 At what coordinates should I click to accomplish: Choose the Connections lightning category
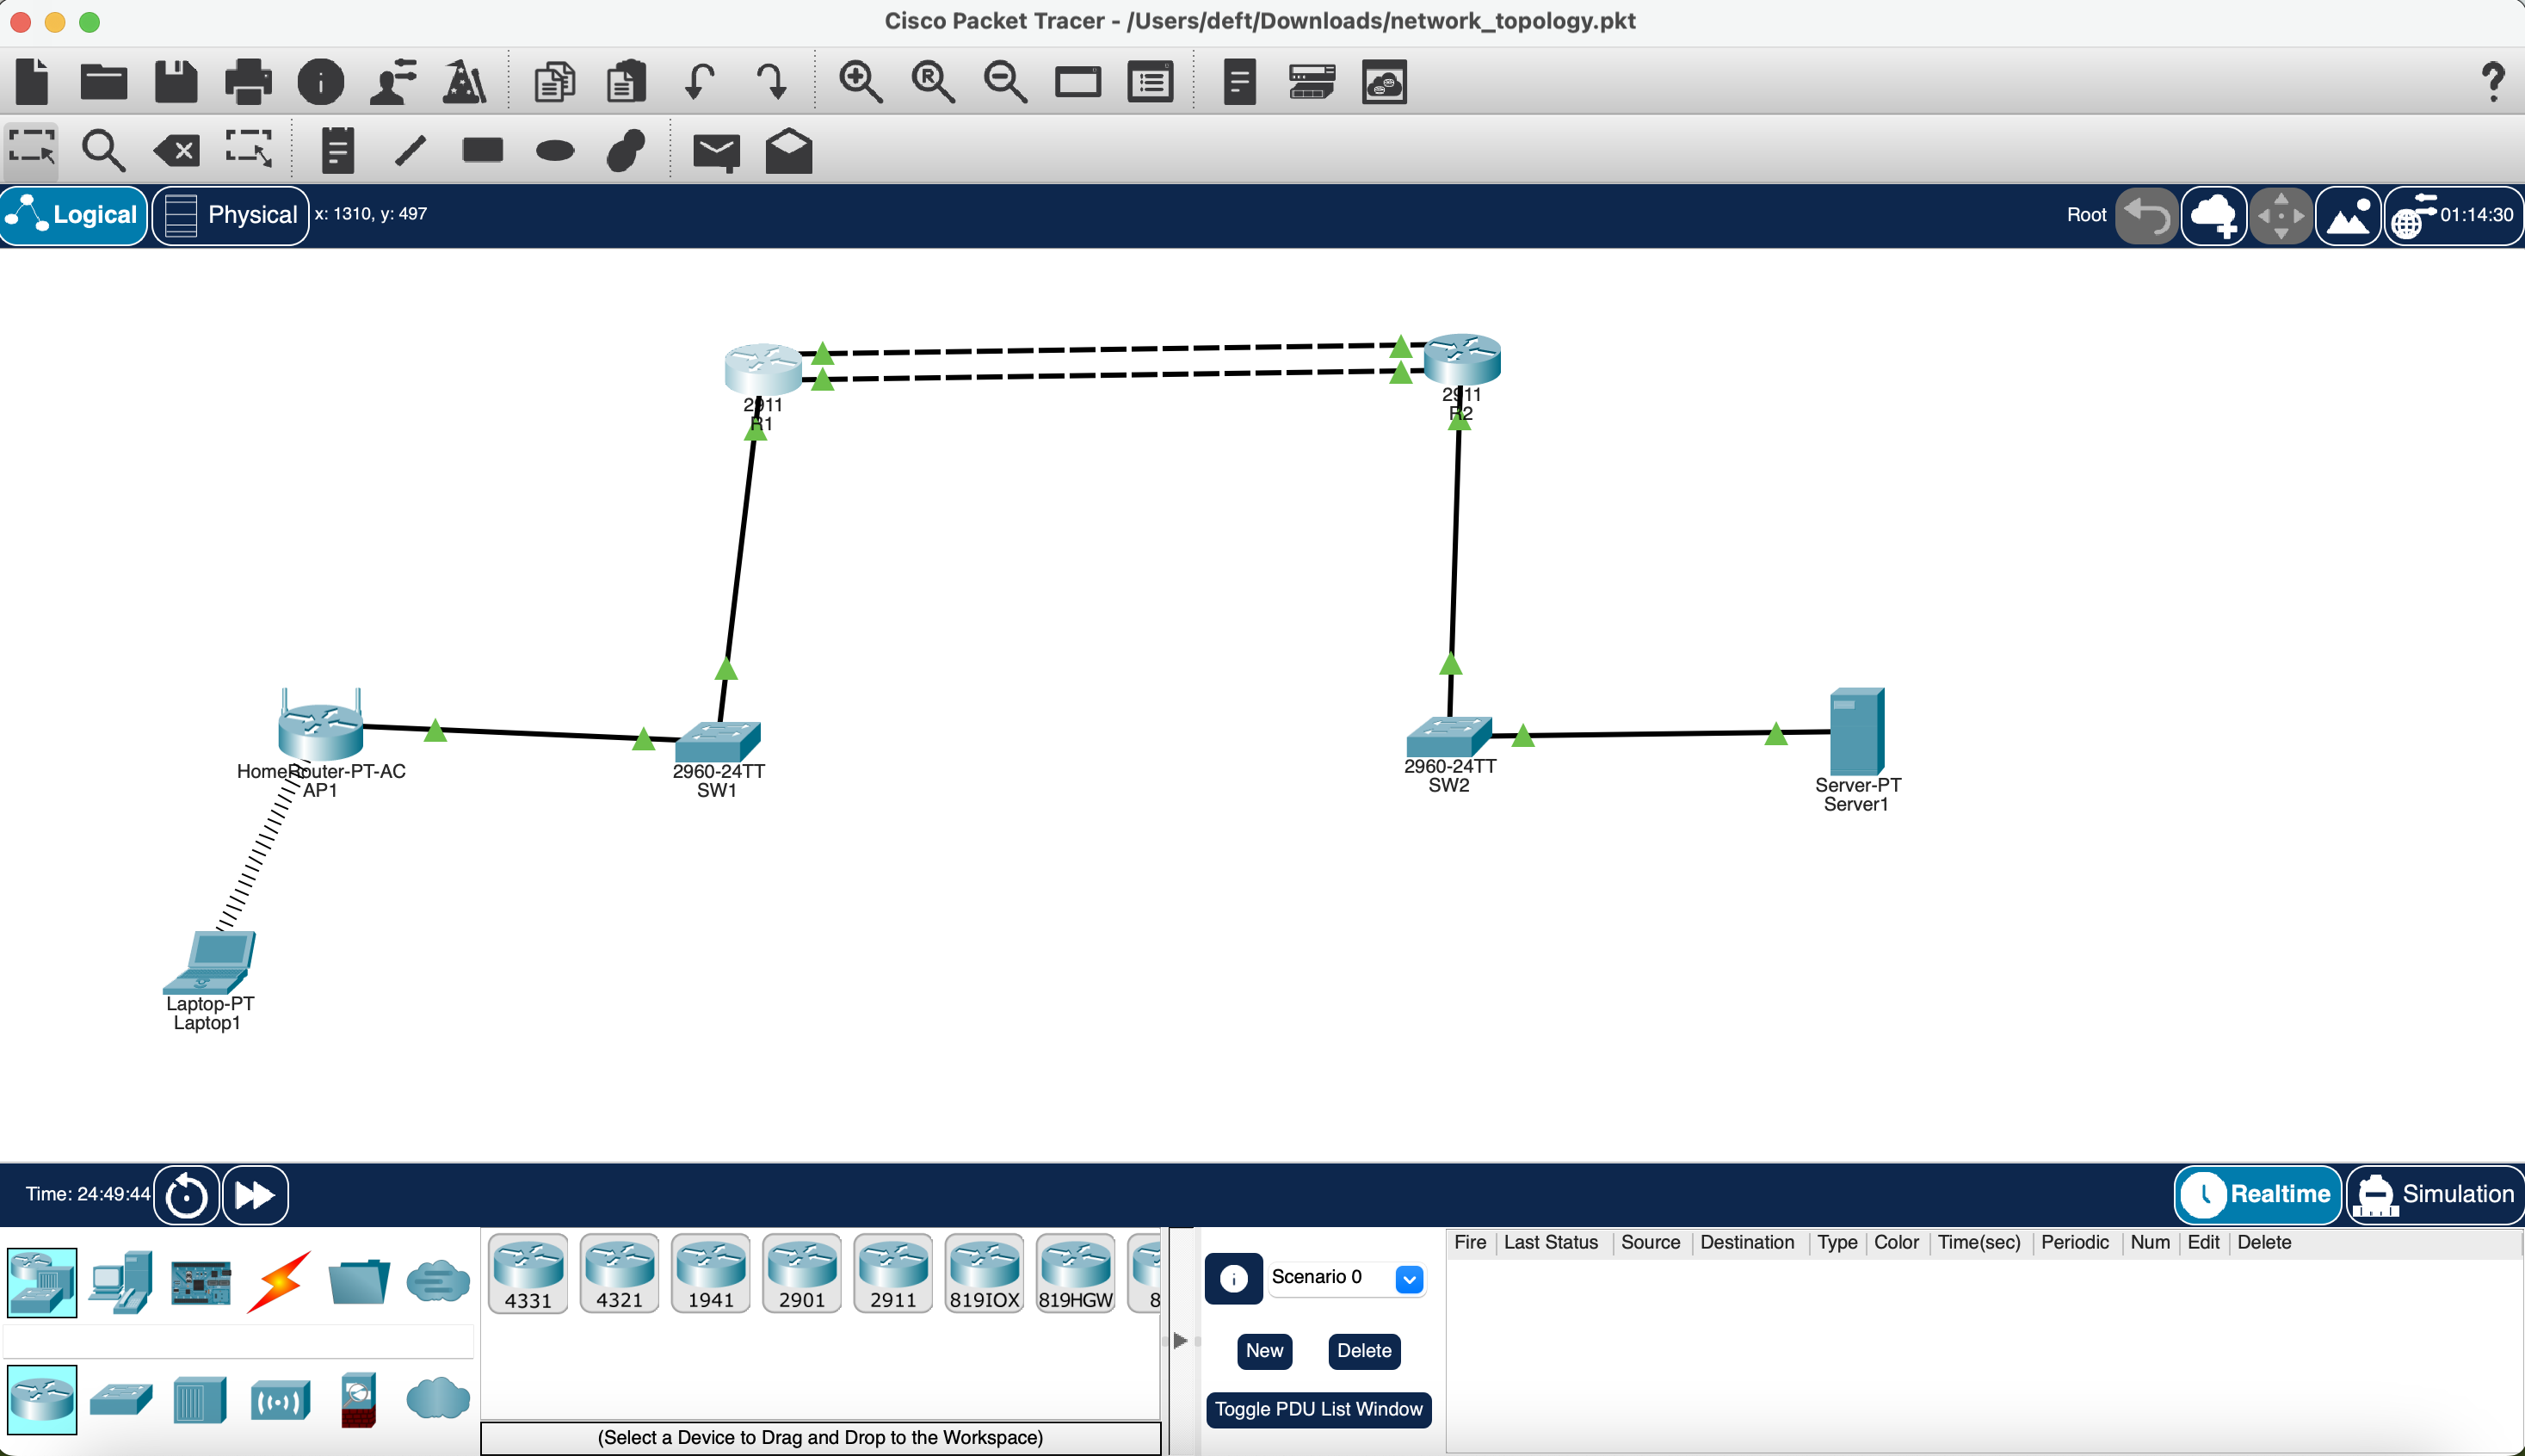coord(279,1281)
